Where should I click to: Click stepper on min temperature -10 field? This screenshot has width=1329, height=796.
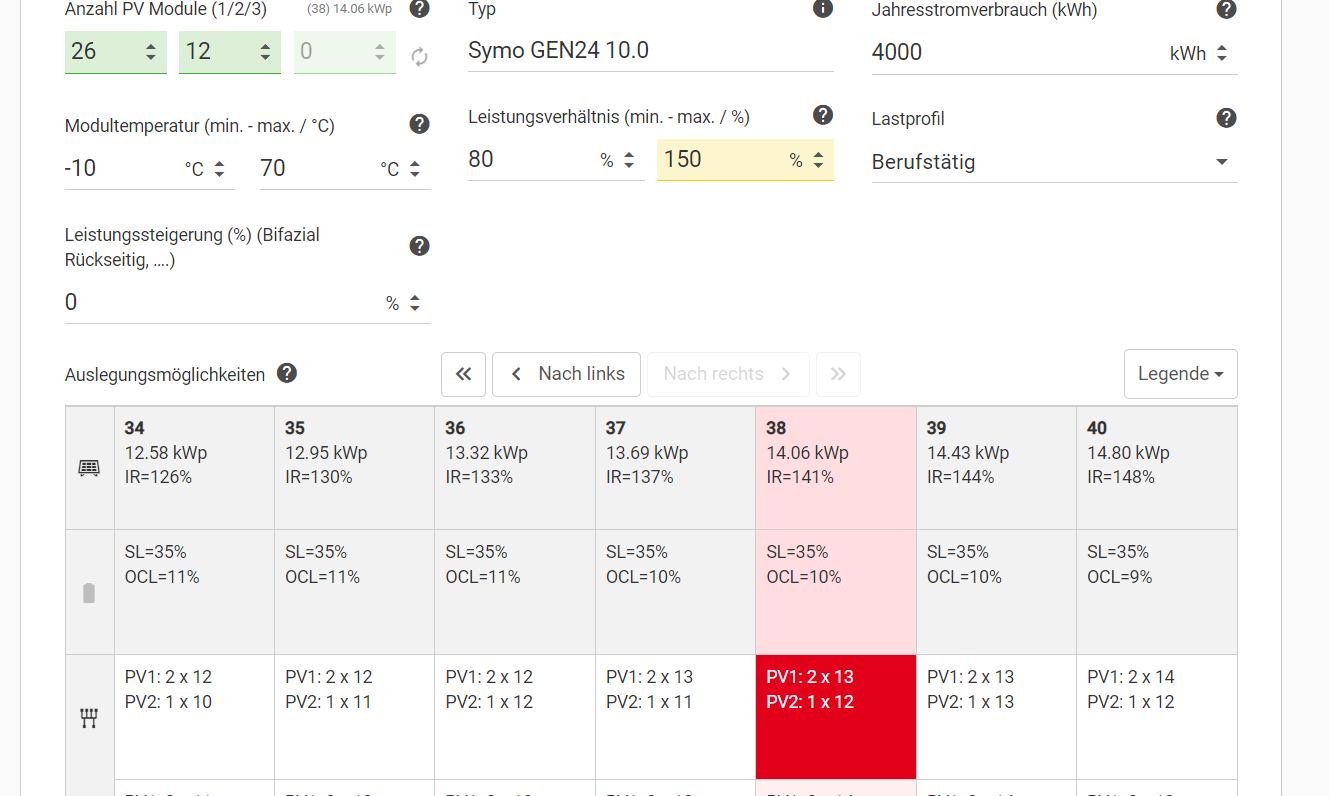pos(219,168)
